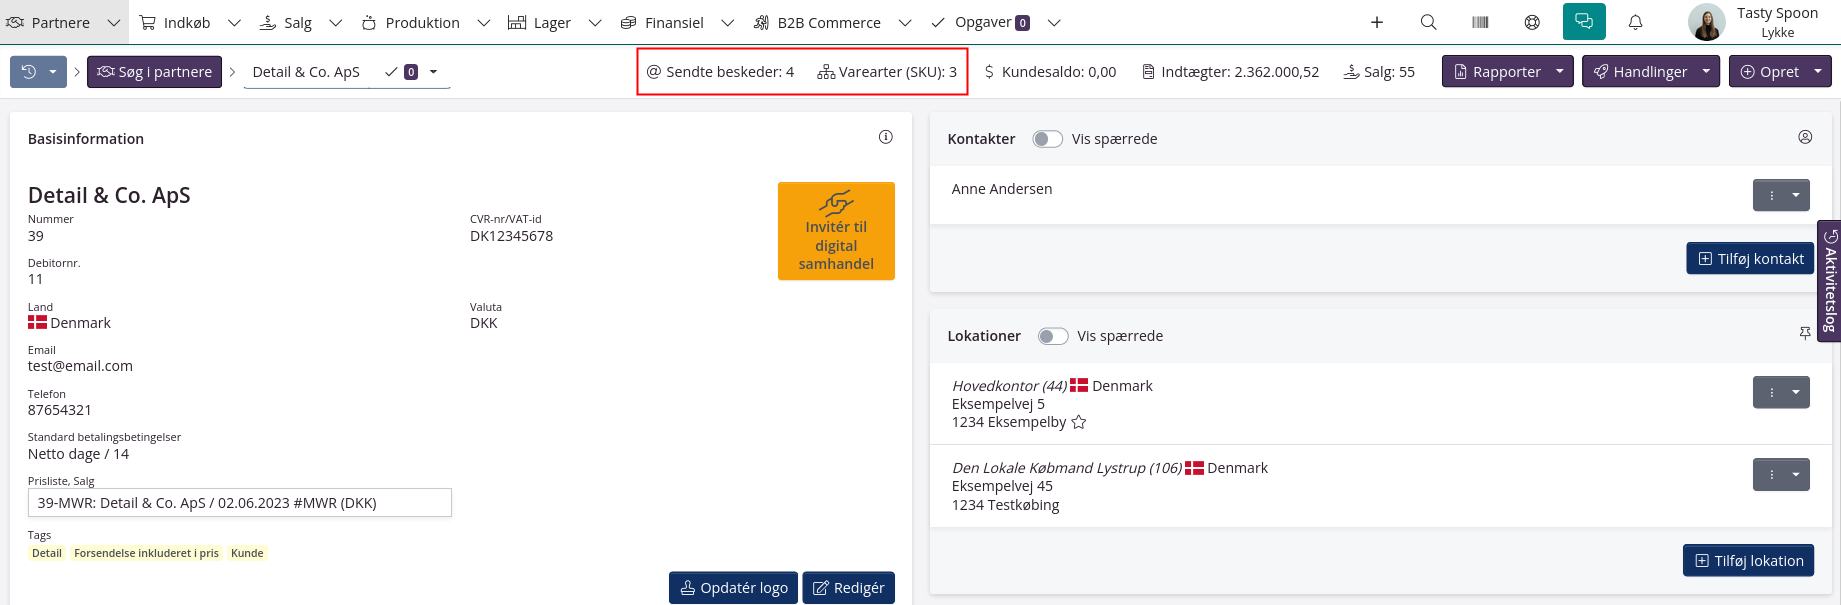Open the support lifebuoy icon
Image resolution: width=1841 pixels, height=605 pixels.
click(x=1532, y=22)
